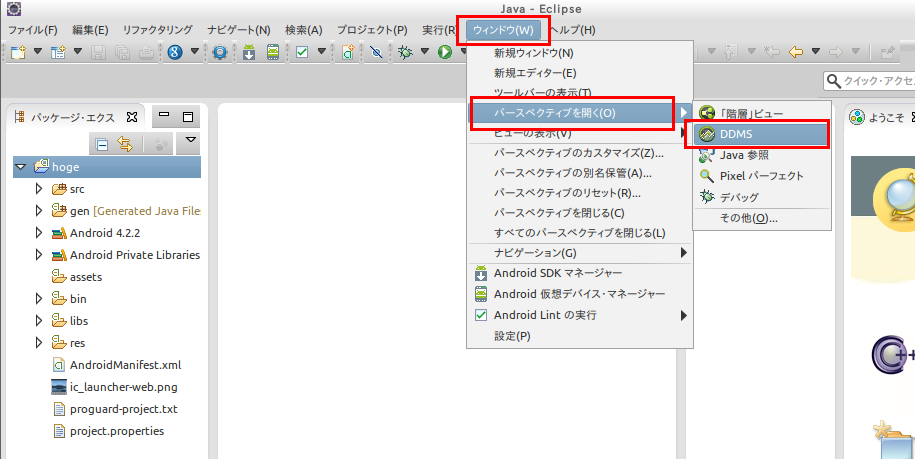Screen dimensions: 915x459
Task: Open the Back history dropdown arrow
Action: coord(816,51)
